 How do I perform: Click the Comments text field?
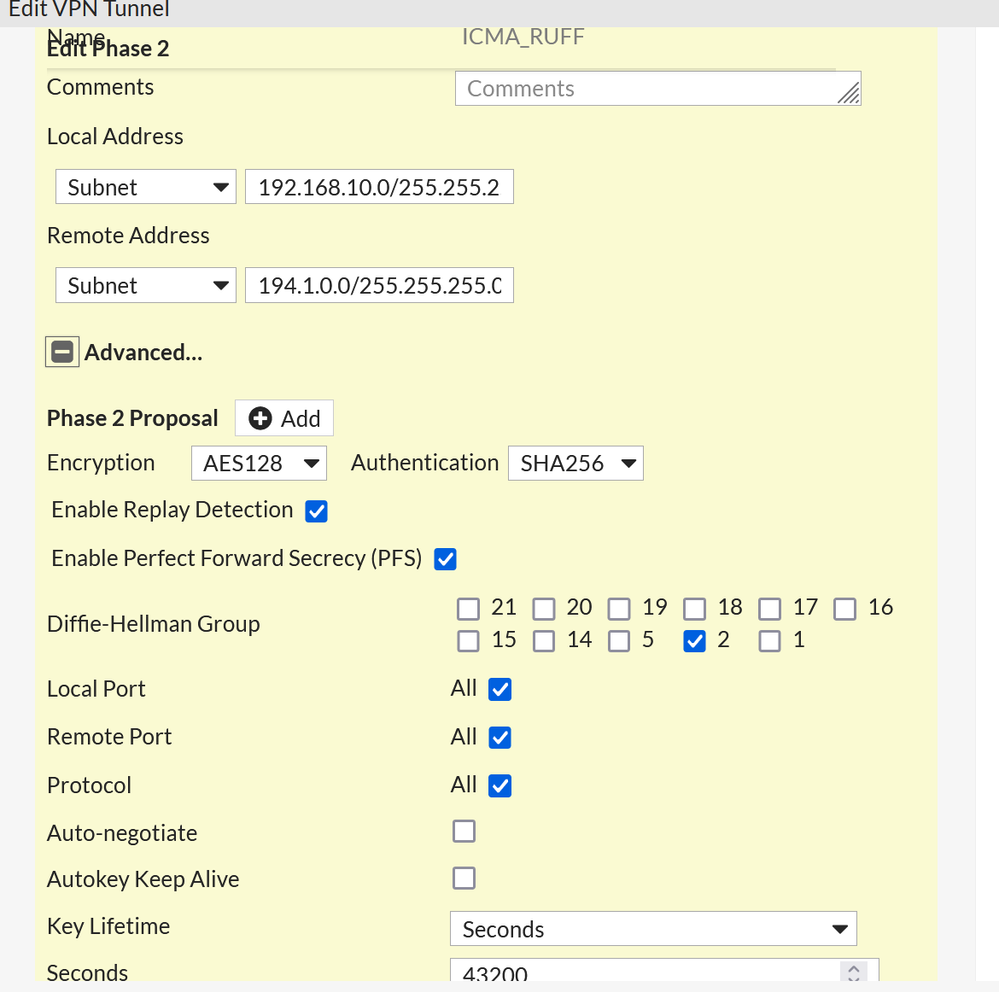[x=658, y=89]
